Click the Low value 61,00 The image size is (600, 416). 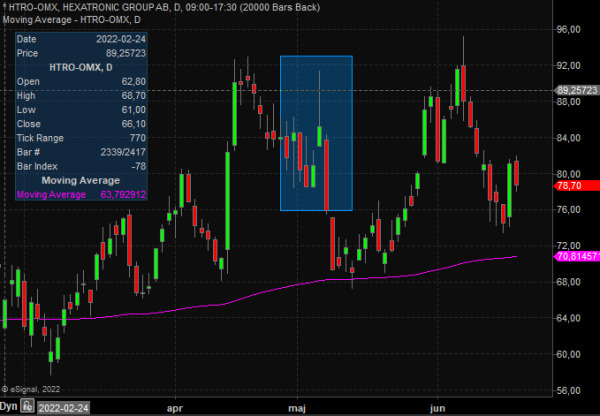(134, 110)
